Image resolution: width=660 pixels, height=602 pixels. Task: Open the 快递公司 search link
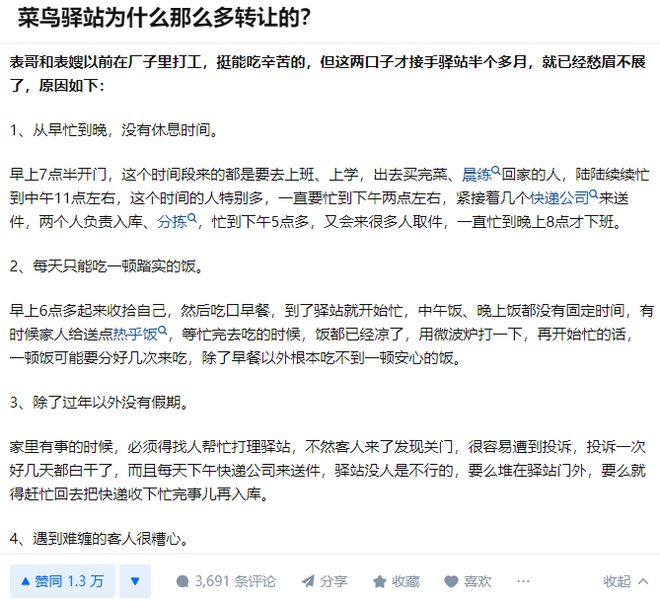558,197
